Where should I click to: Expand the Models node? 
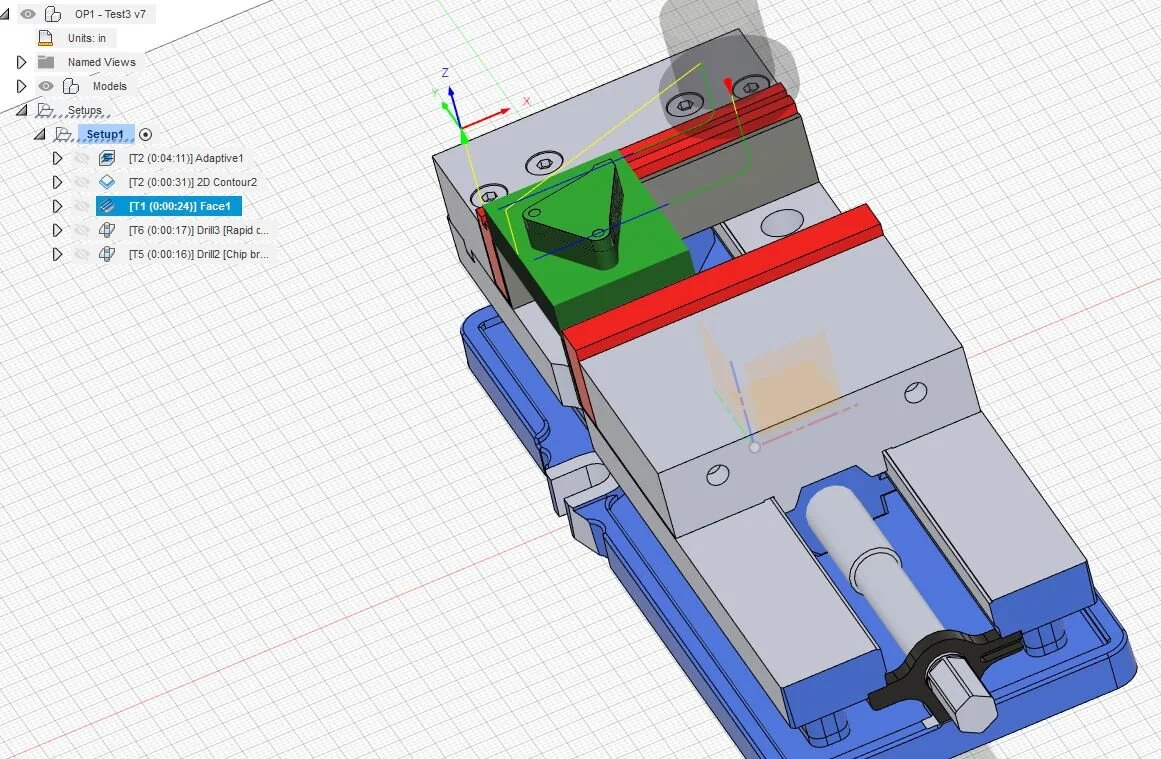click(21, 86)
